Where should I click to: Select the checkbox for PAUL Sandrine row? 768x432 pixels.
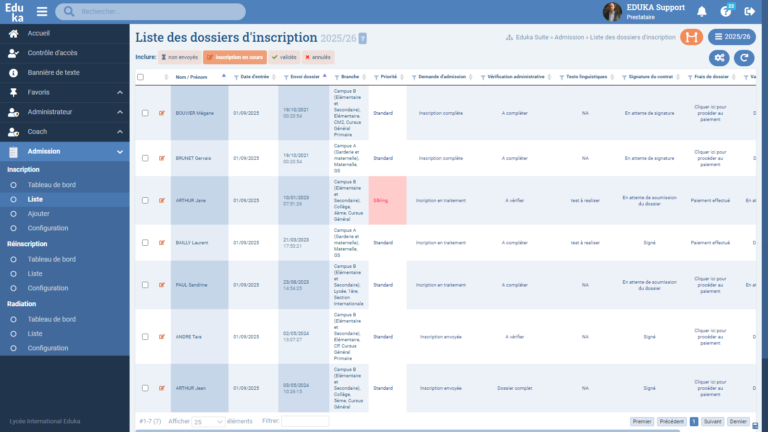[145, 285]
